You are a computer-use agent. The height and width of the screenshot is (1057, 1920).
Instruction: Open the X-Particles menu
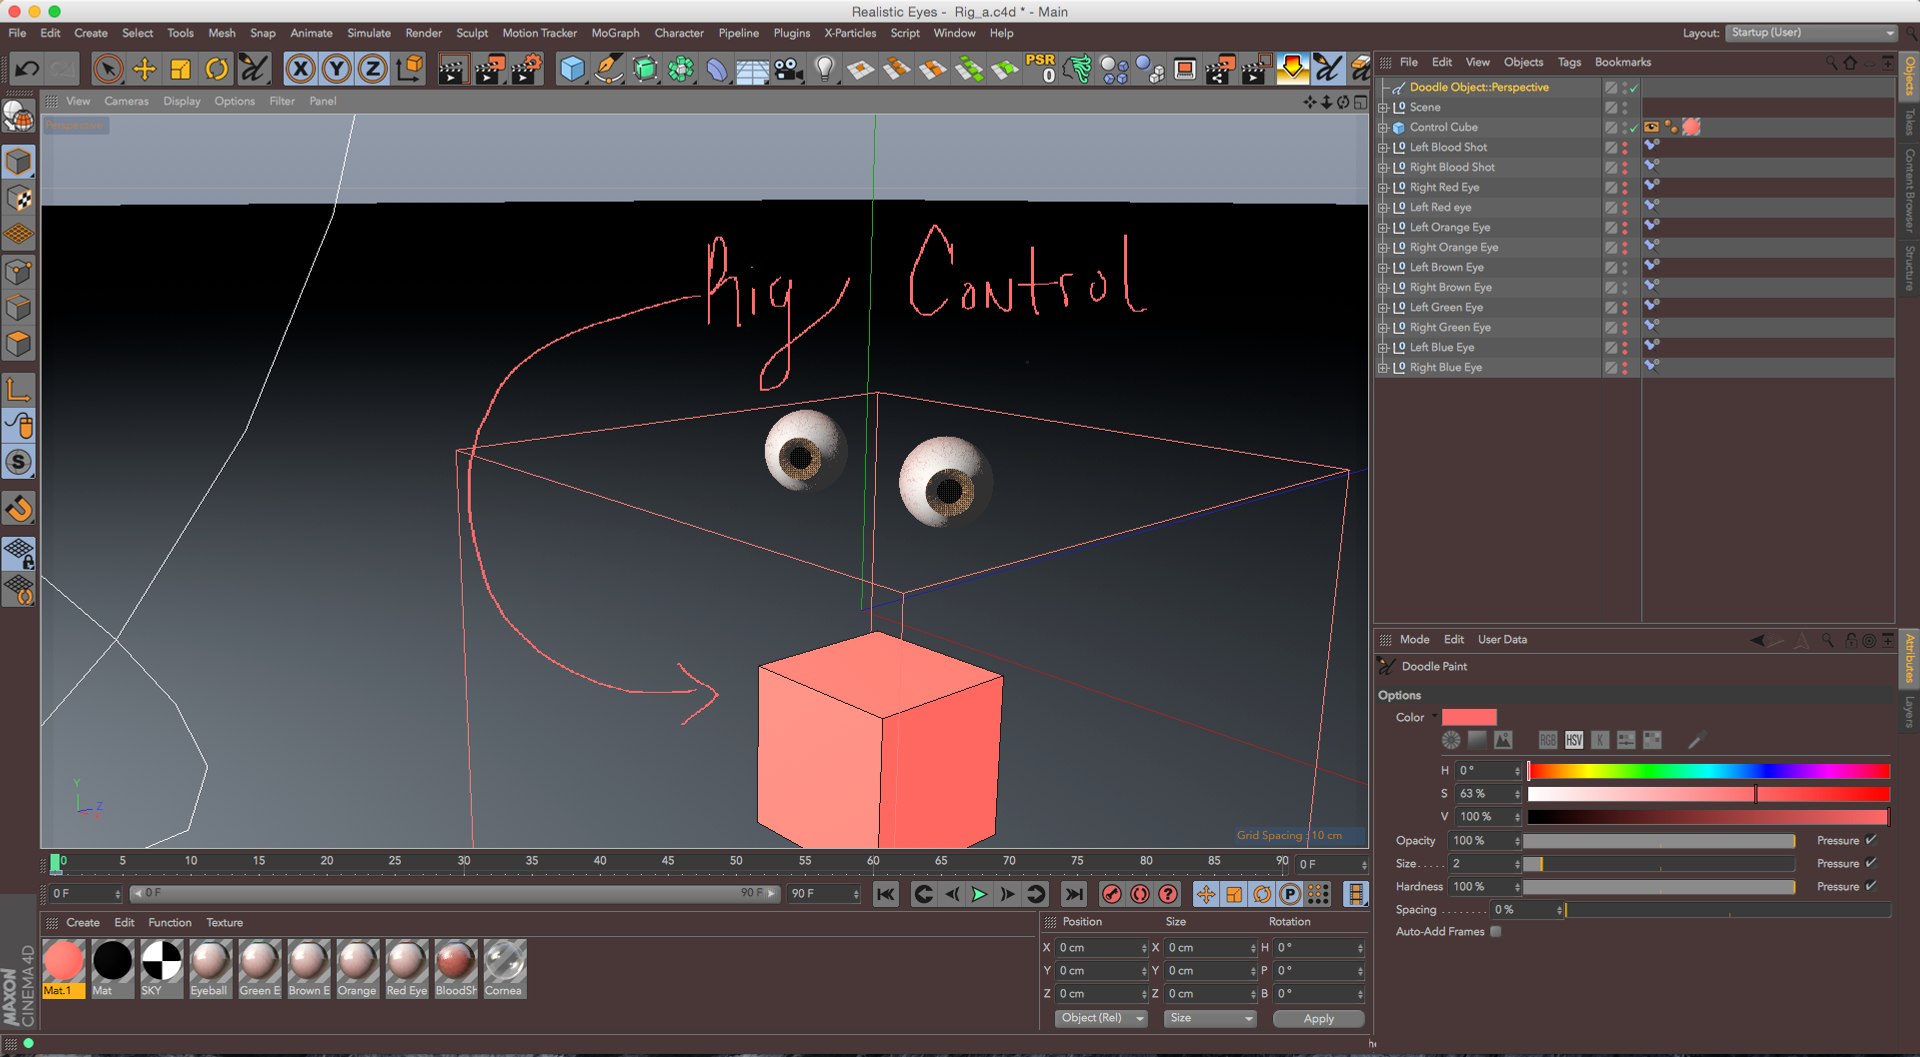coord(850,33)
